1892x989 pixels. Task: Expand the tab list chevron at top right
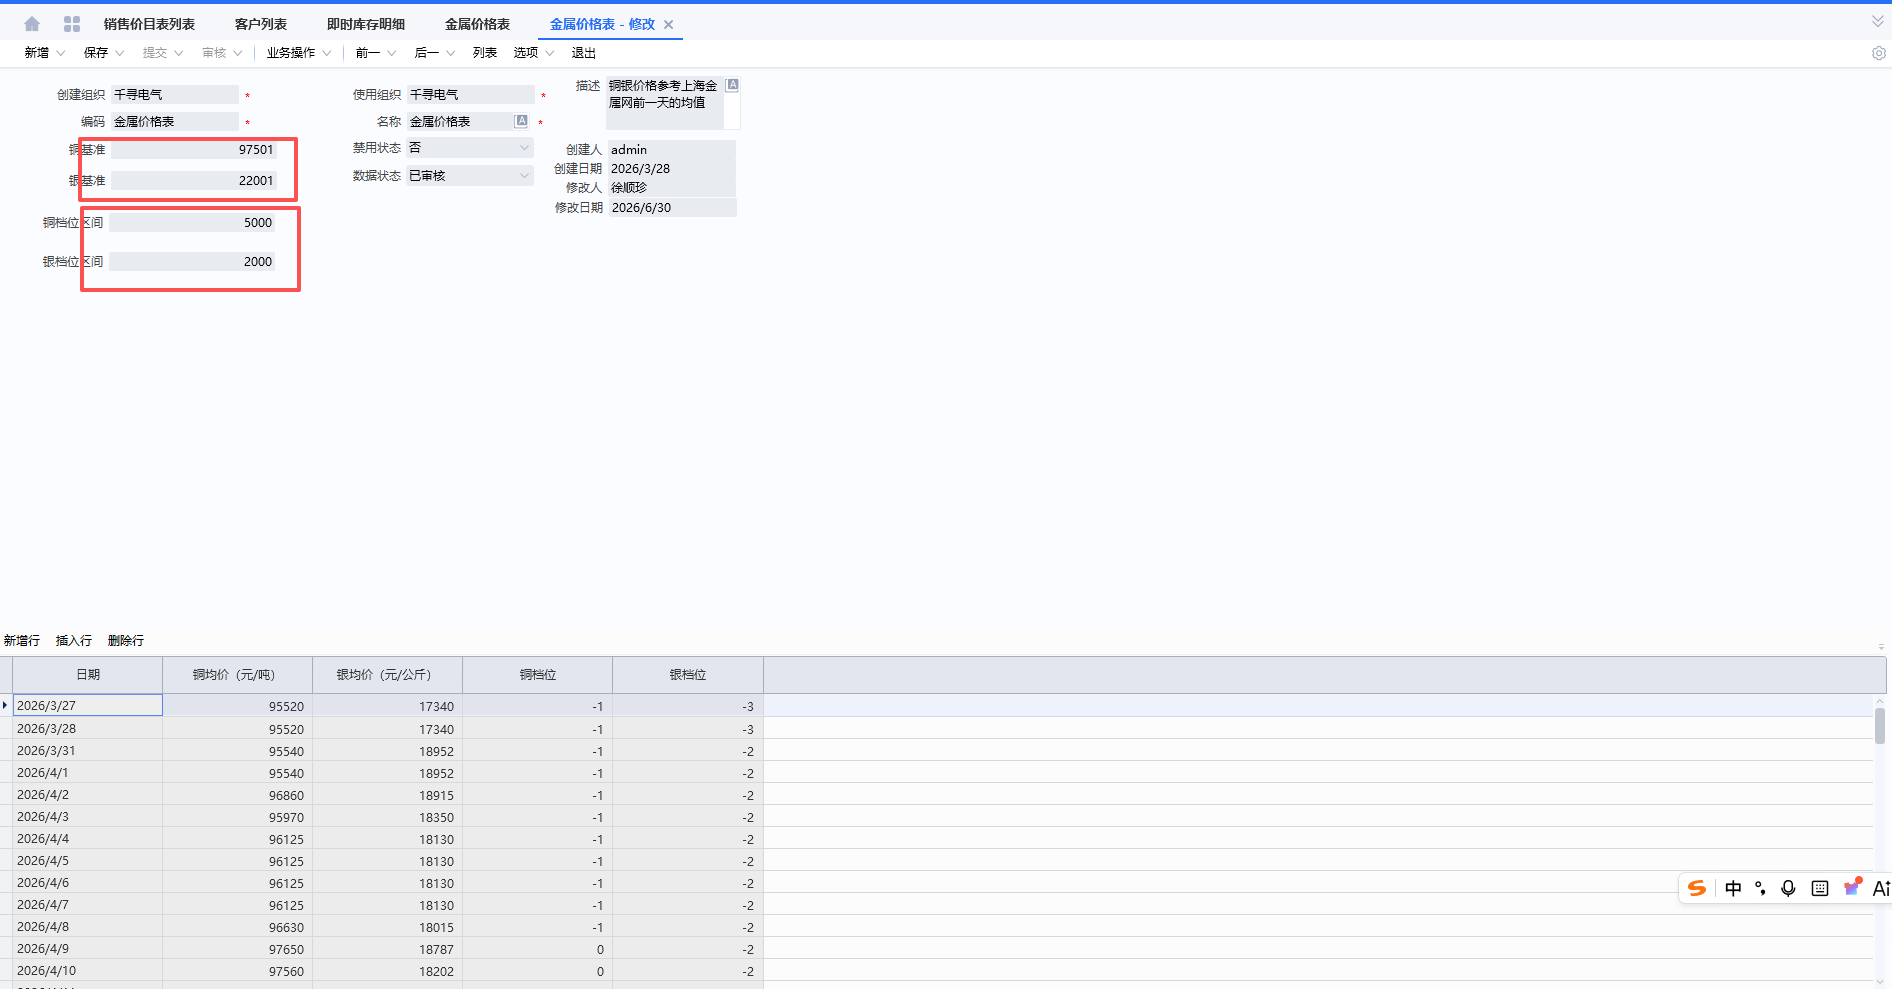[x=1877, y=21]
